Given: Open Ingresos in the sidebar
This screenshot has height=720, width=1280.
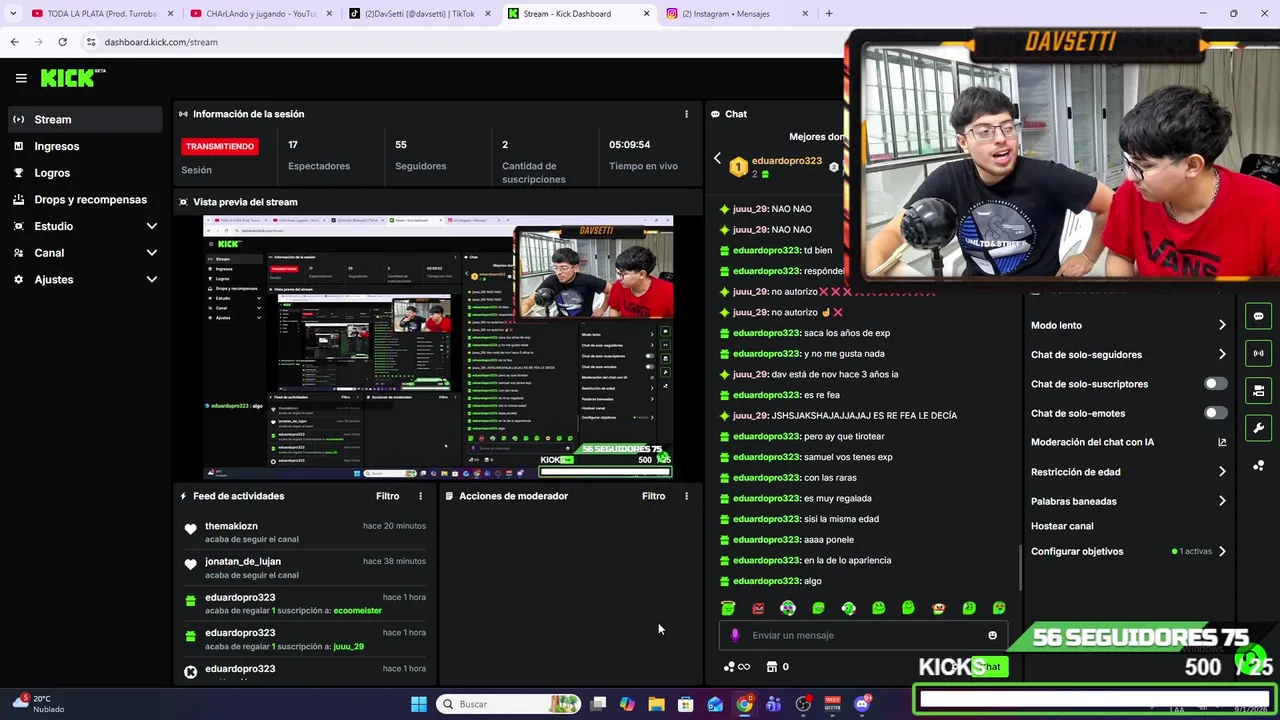Looking at the screenshot, I should (x=85, y=146).
